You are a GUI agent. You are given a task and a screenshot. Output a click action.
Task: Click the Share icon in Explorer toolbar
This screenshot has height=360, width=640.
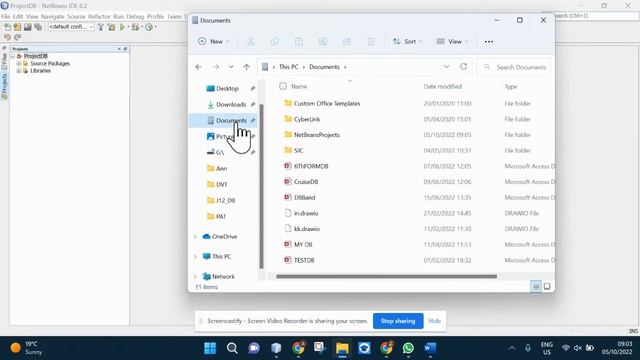pyautogui.click(x=347, y=42)
